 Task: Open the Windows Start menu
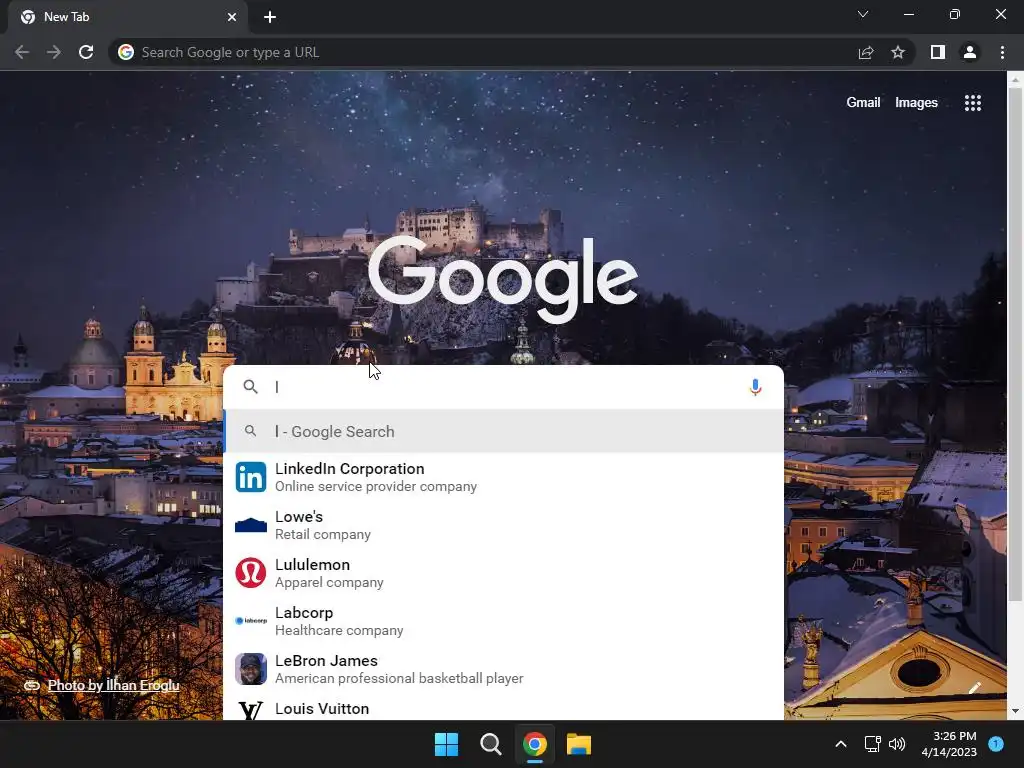[447, 744]
